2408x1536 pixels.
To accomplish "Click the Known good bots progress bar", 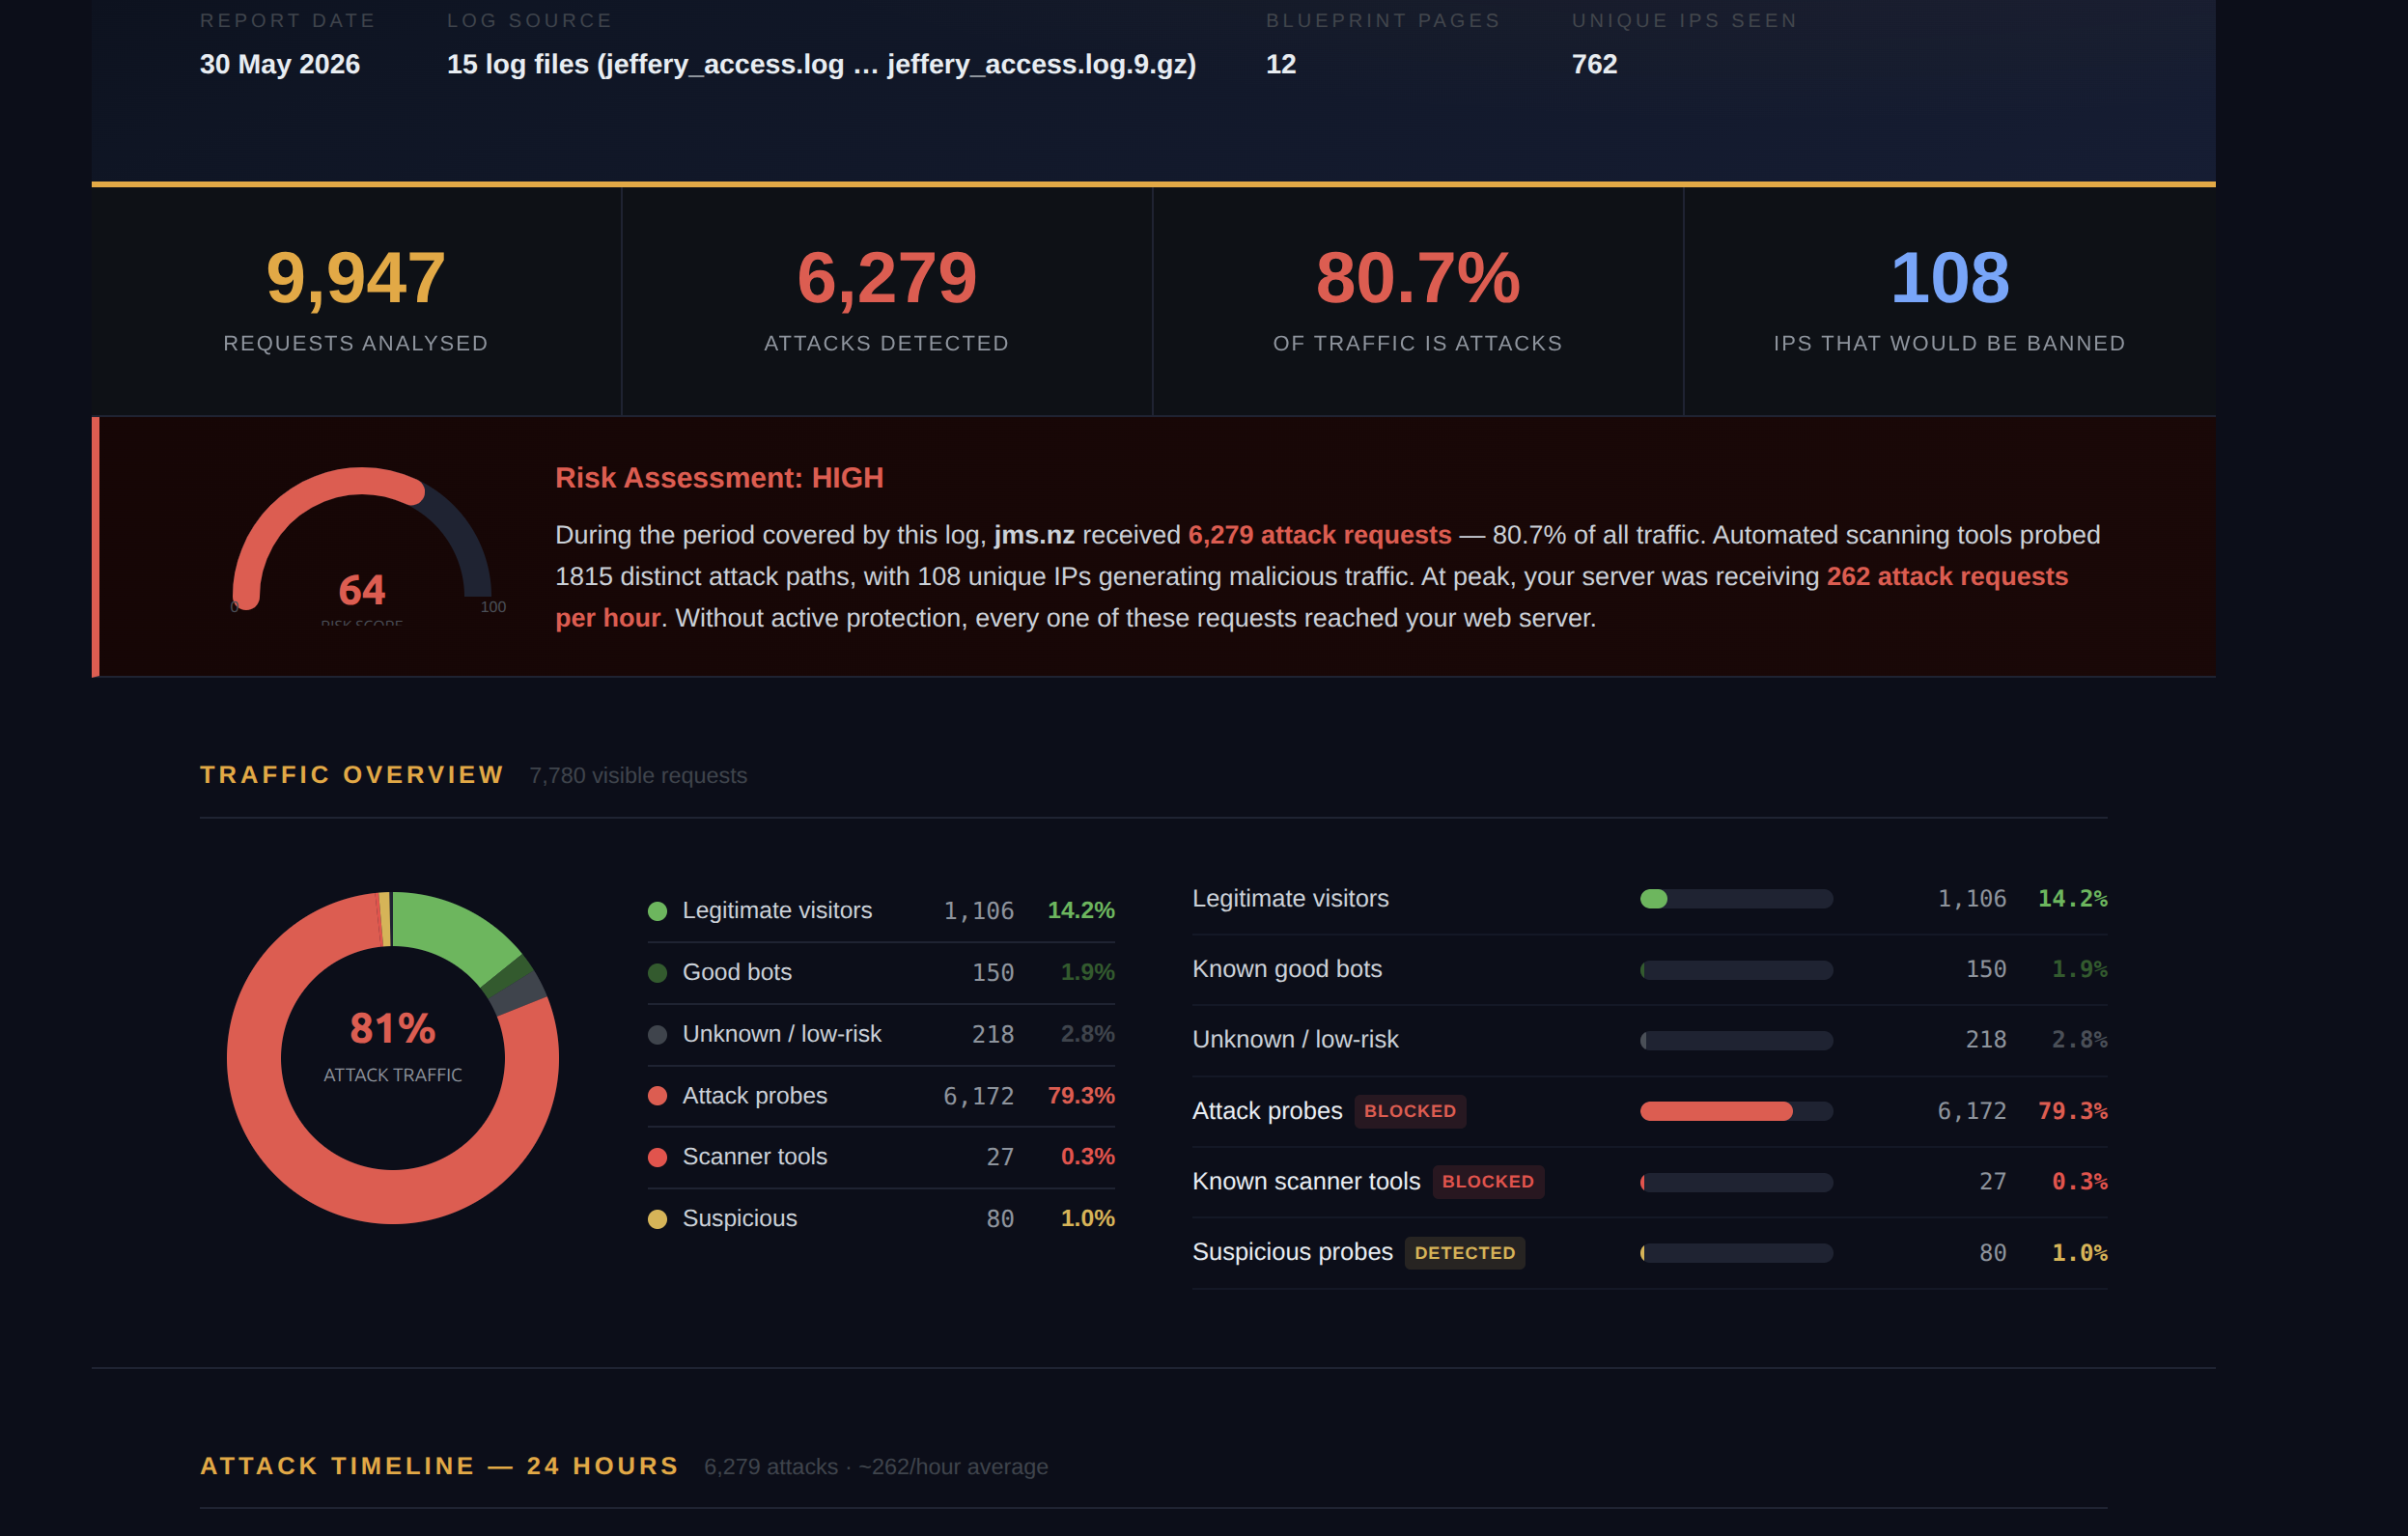I will click(x=1736, y=970).
